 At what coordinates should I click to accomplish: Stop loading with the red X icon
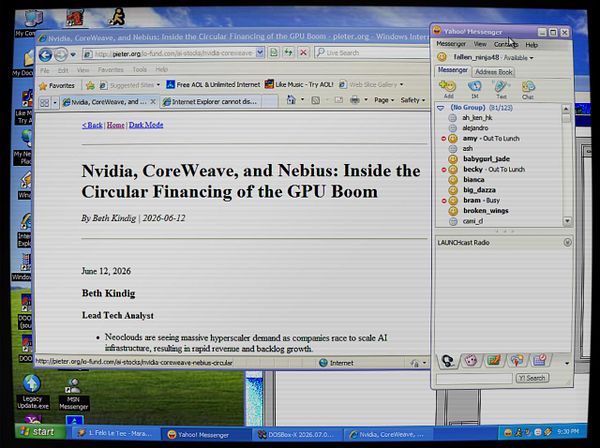click(x=303, y=52)
